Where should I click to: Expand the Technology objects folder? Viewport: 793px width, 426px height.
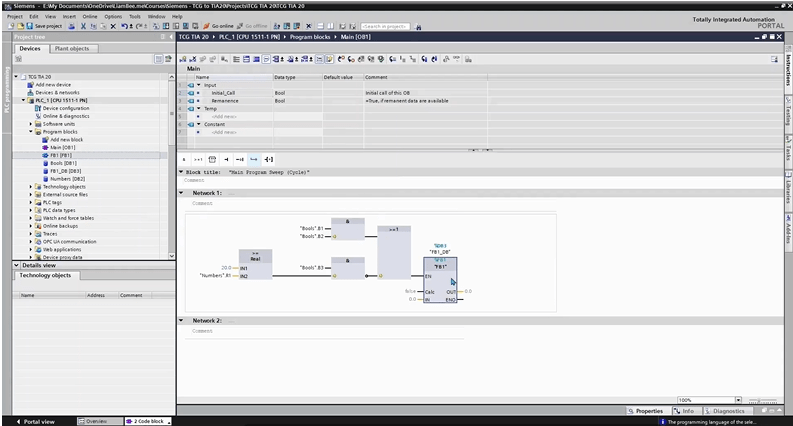[x=32, y=186]
